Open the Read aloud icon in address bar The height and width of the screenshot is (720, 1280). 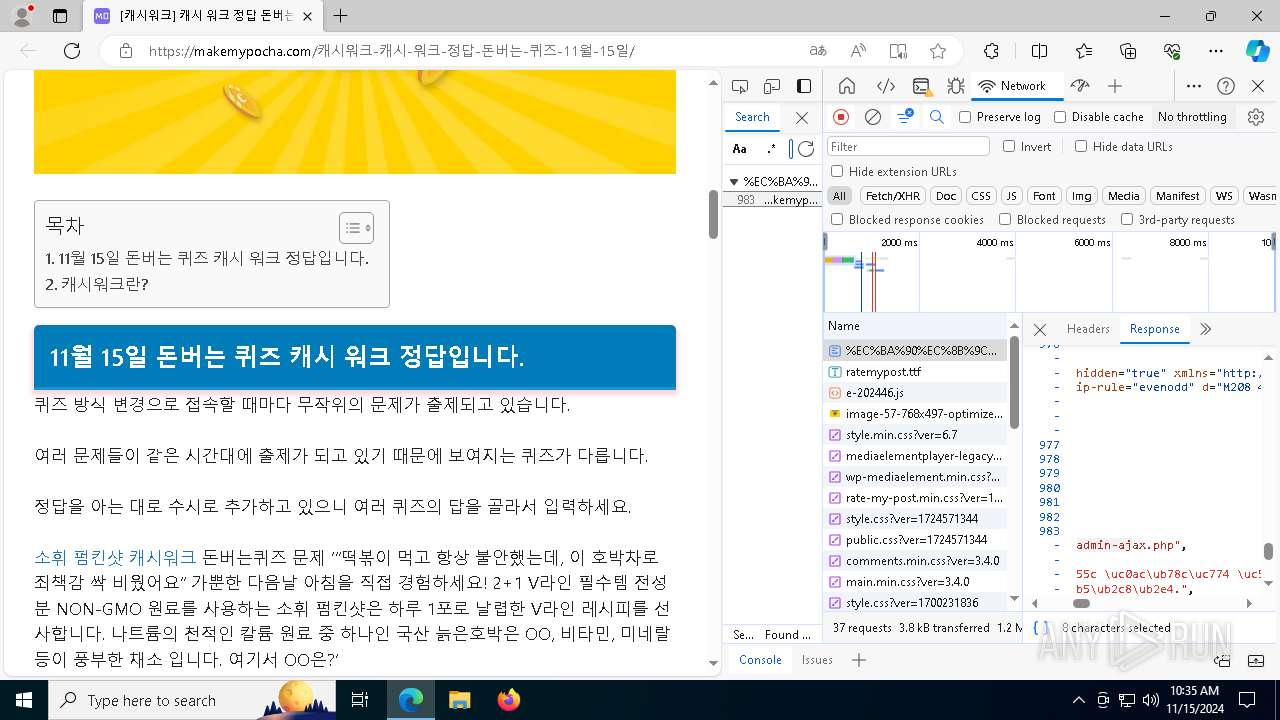pyautogui.click(x=858, y=51)
